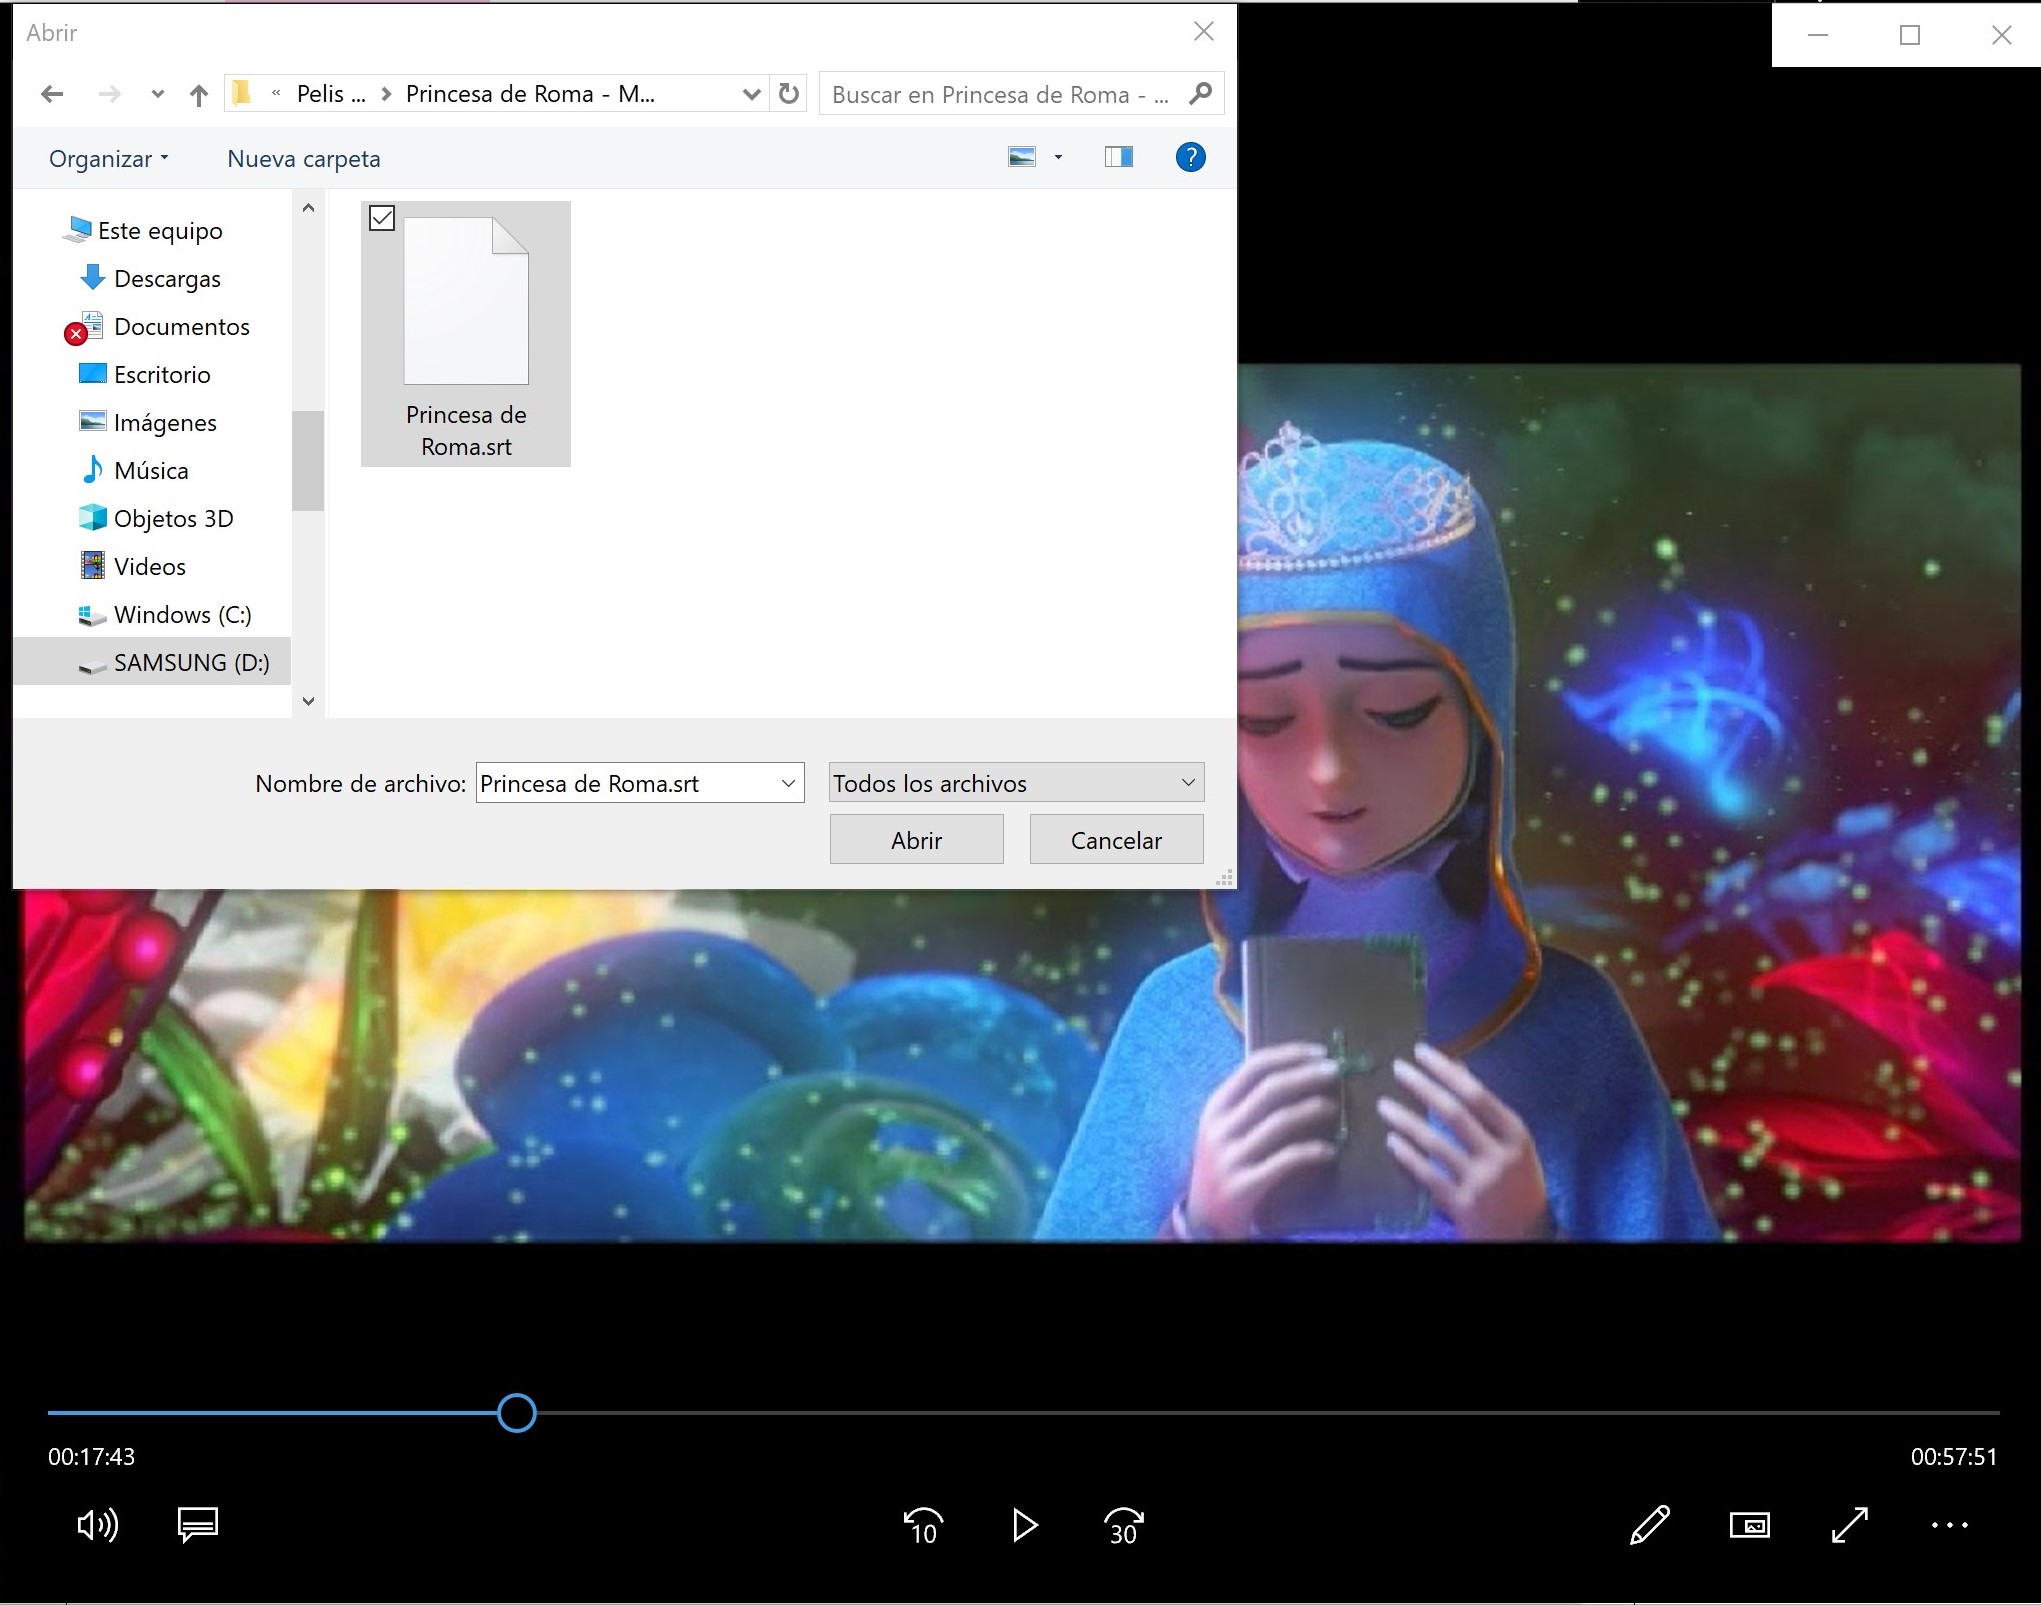
Task: Open the subtitles and audio menu icon
Action: click(198, 1525)
